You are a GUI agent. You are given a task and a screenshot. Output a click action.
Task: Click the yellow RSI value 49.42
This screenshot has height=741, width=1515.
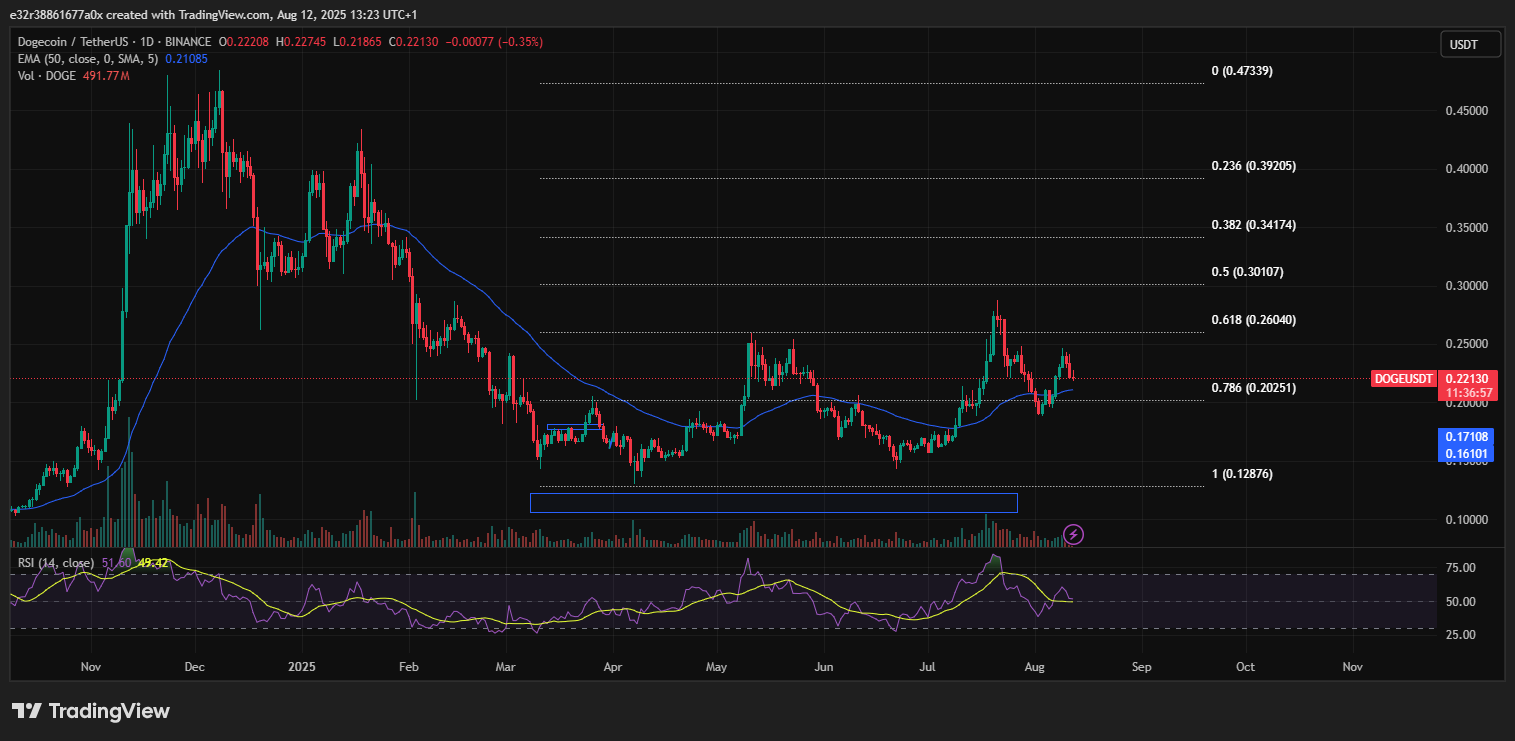pyautogui.click(x=151, y=564)
